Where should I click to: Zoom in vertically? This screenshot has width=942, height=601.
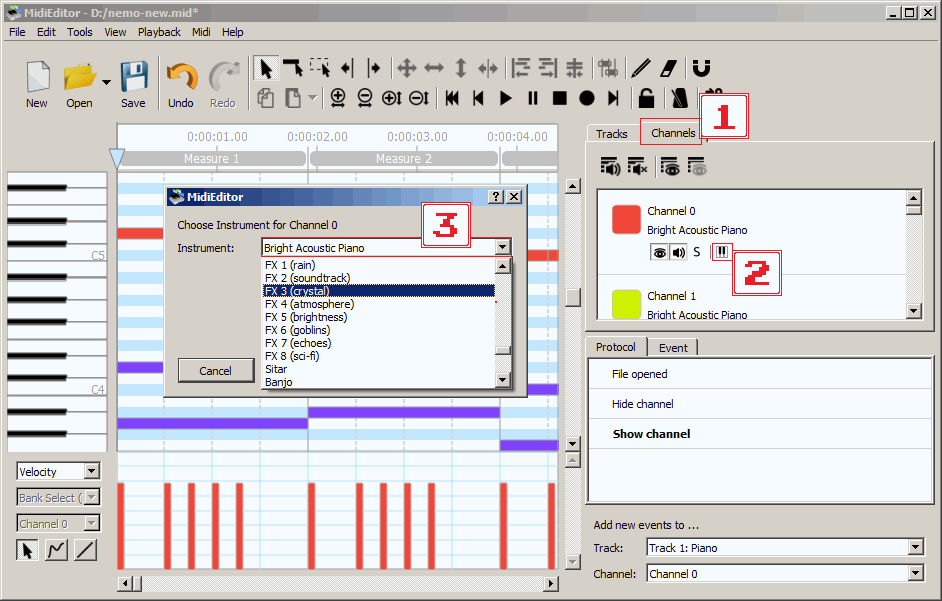click(x=392, y=98)
